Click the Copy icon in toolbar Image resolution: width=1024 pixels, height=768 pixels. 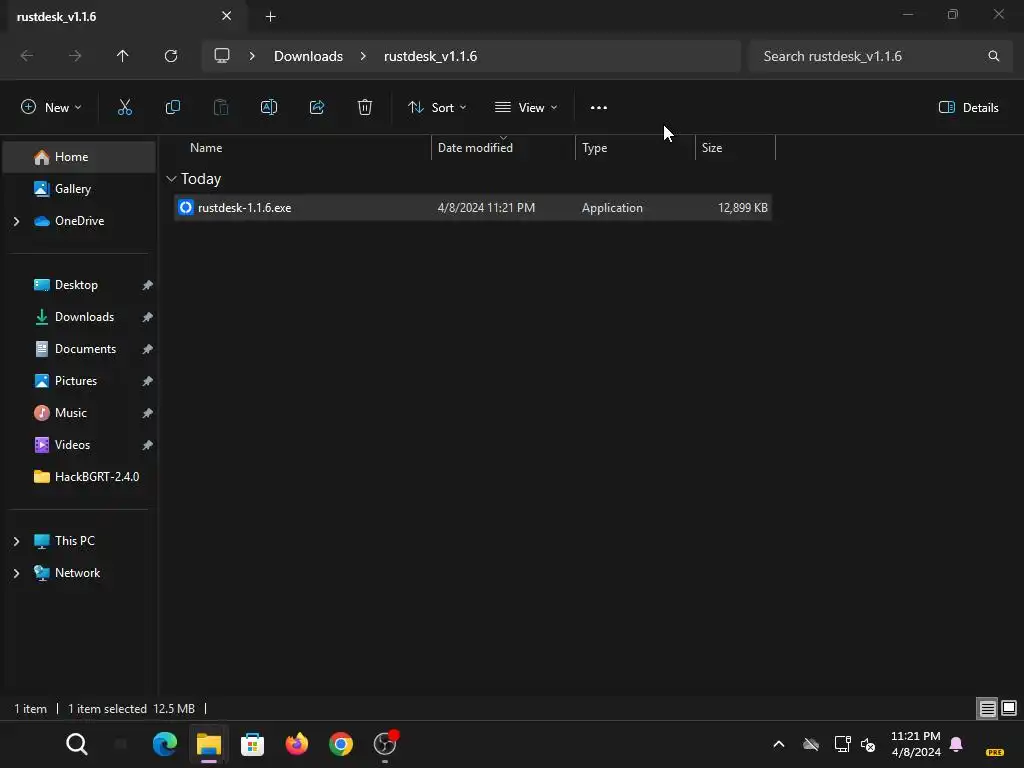point(172,108)
